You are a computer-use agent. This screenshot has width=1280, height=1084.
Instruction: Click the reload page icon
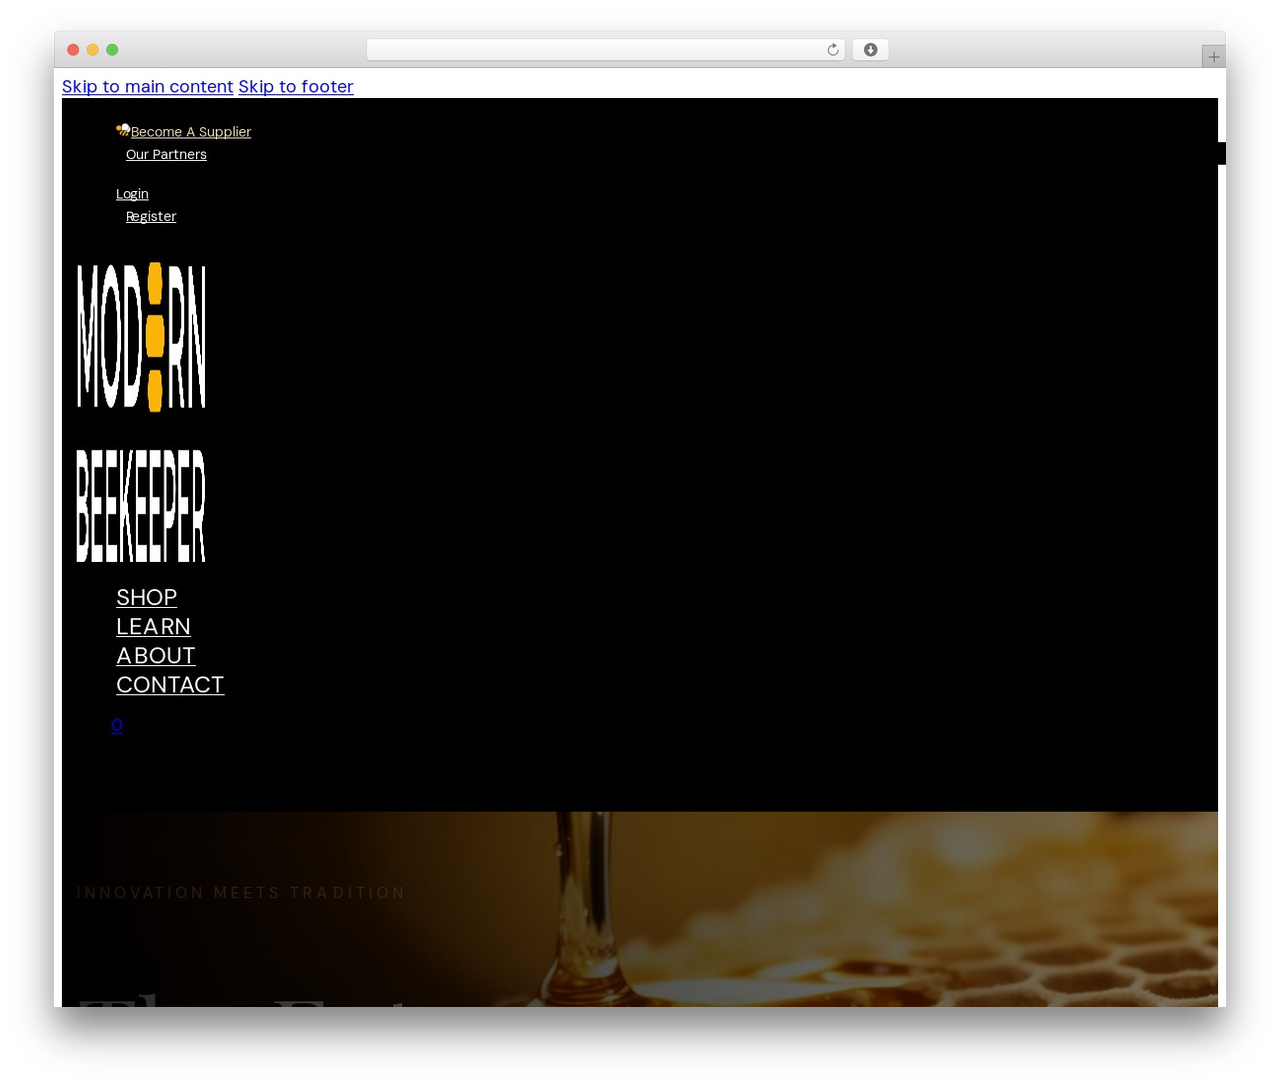pos(832,50)
